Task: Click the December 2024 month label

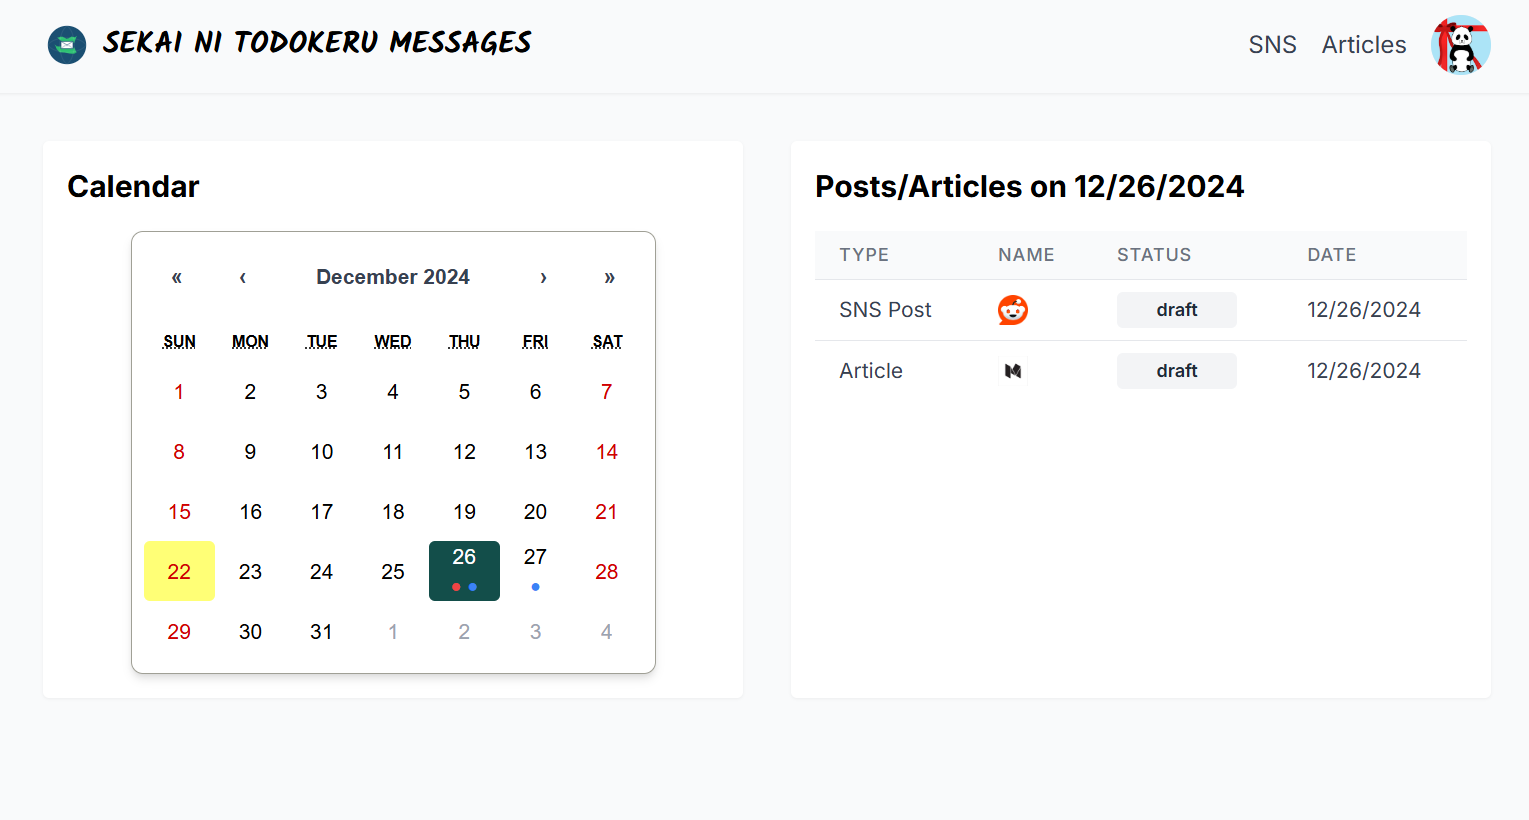Action: (393, 277)
